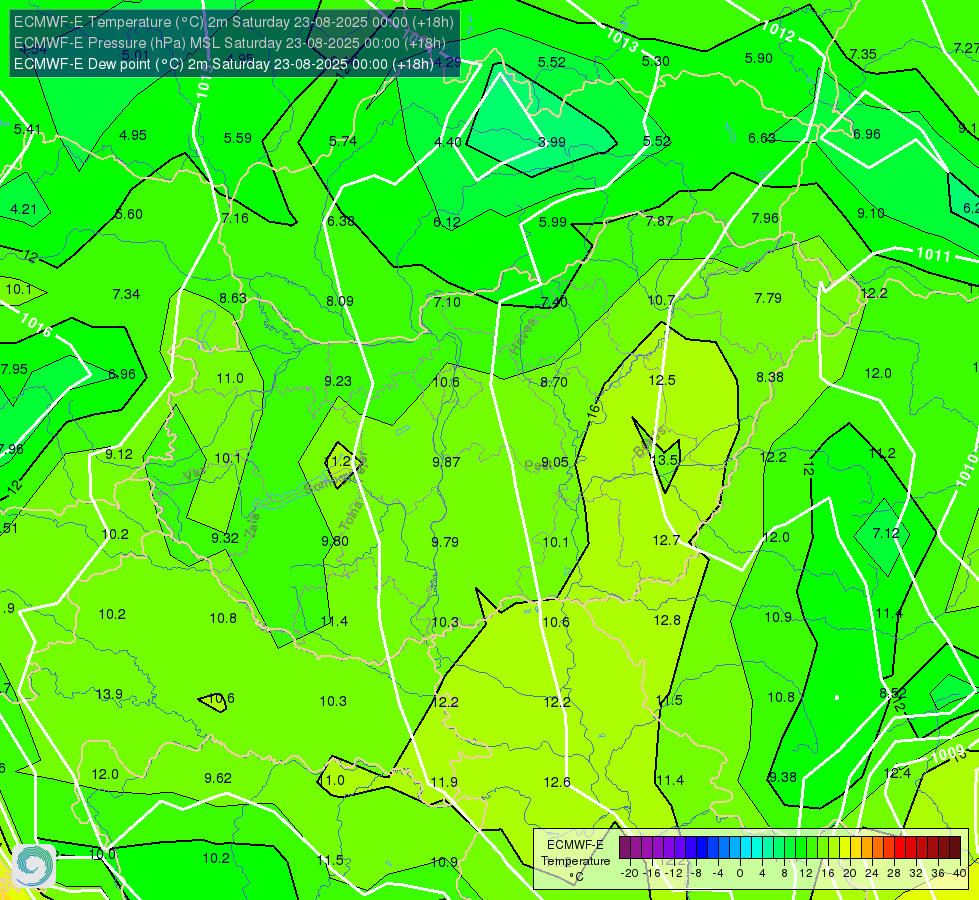Click the 5.41 dew point value
Image resolution: width=979 pixels, height=900 pixels.
tap(27, 129)
